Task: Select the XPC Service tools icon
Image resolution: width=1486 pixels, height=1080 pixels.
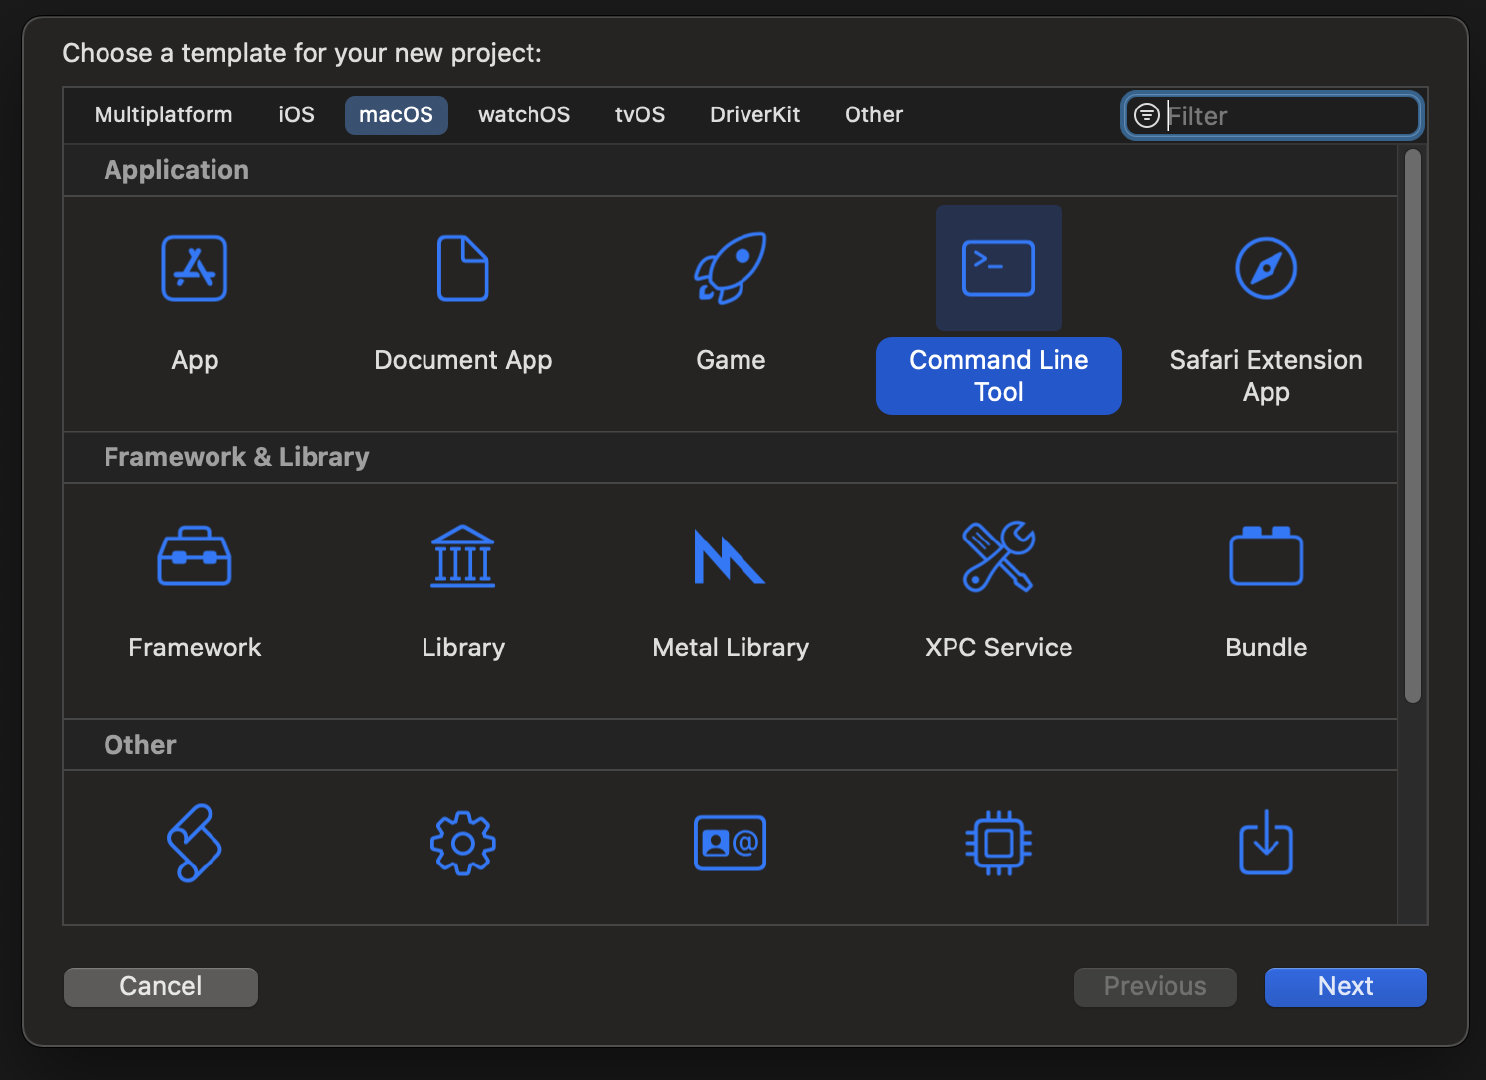Action: (x=998, y=556)
